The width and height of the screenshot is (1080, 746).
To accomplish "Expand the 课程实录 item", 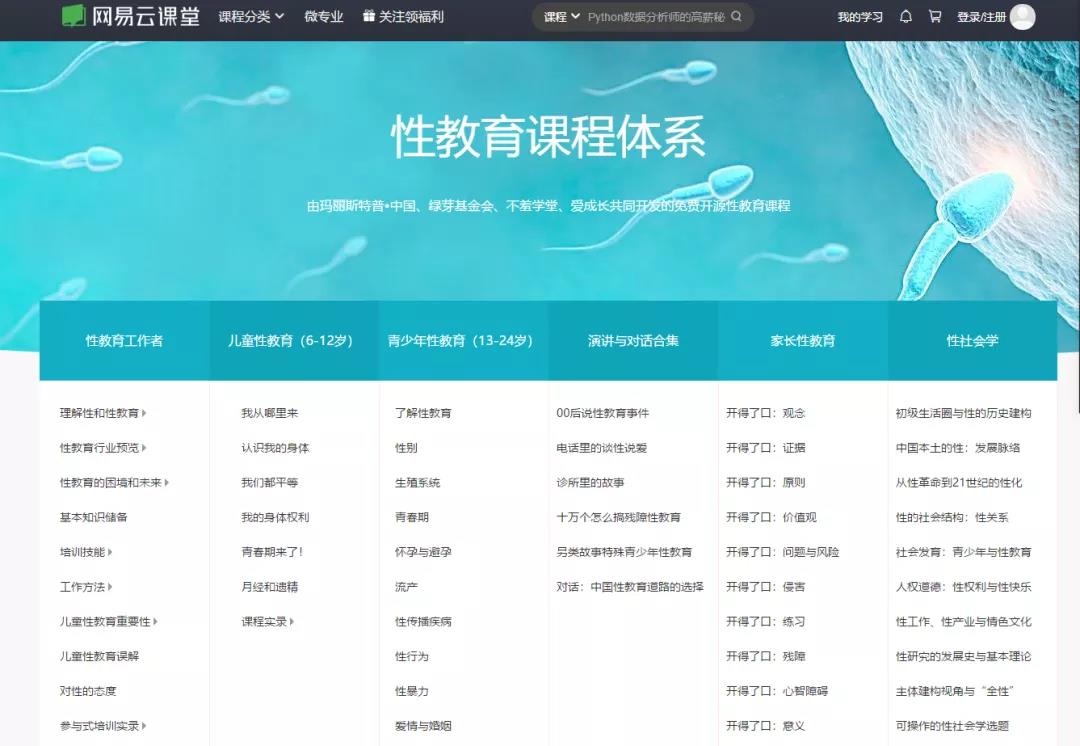I will point(292,622).
